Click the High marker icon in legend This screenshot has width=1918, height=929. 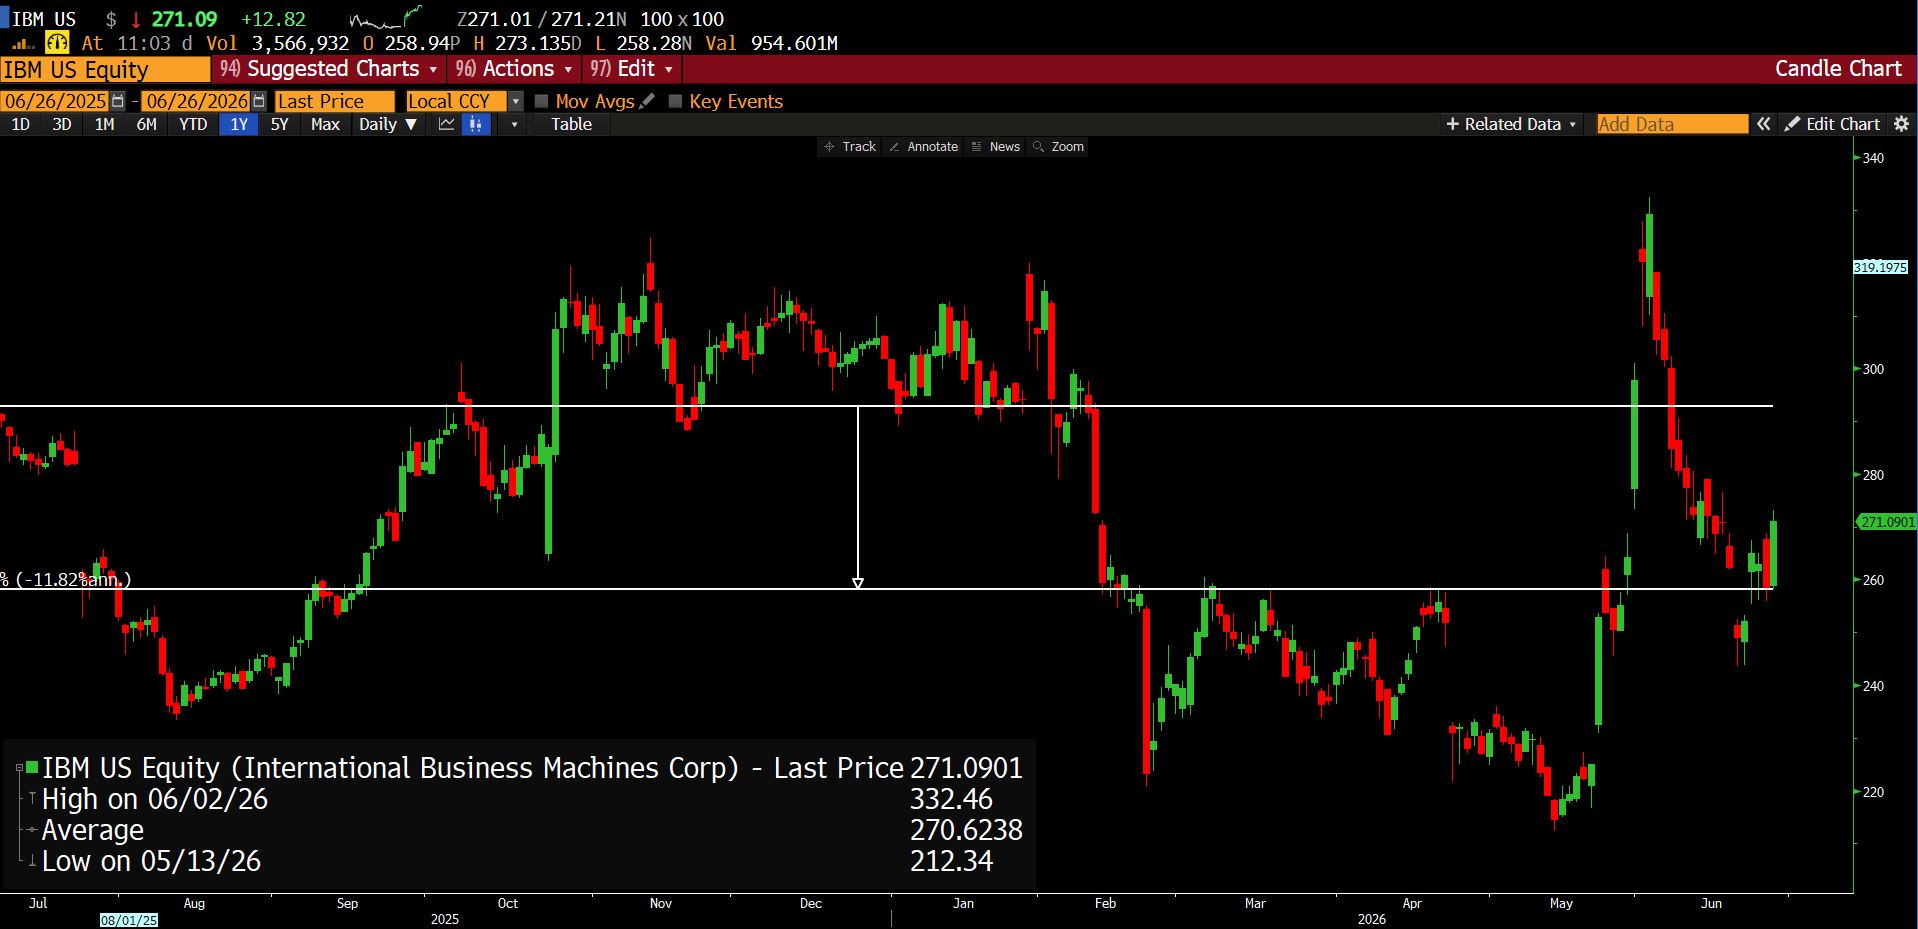[x=33, y=799]
